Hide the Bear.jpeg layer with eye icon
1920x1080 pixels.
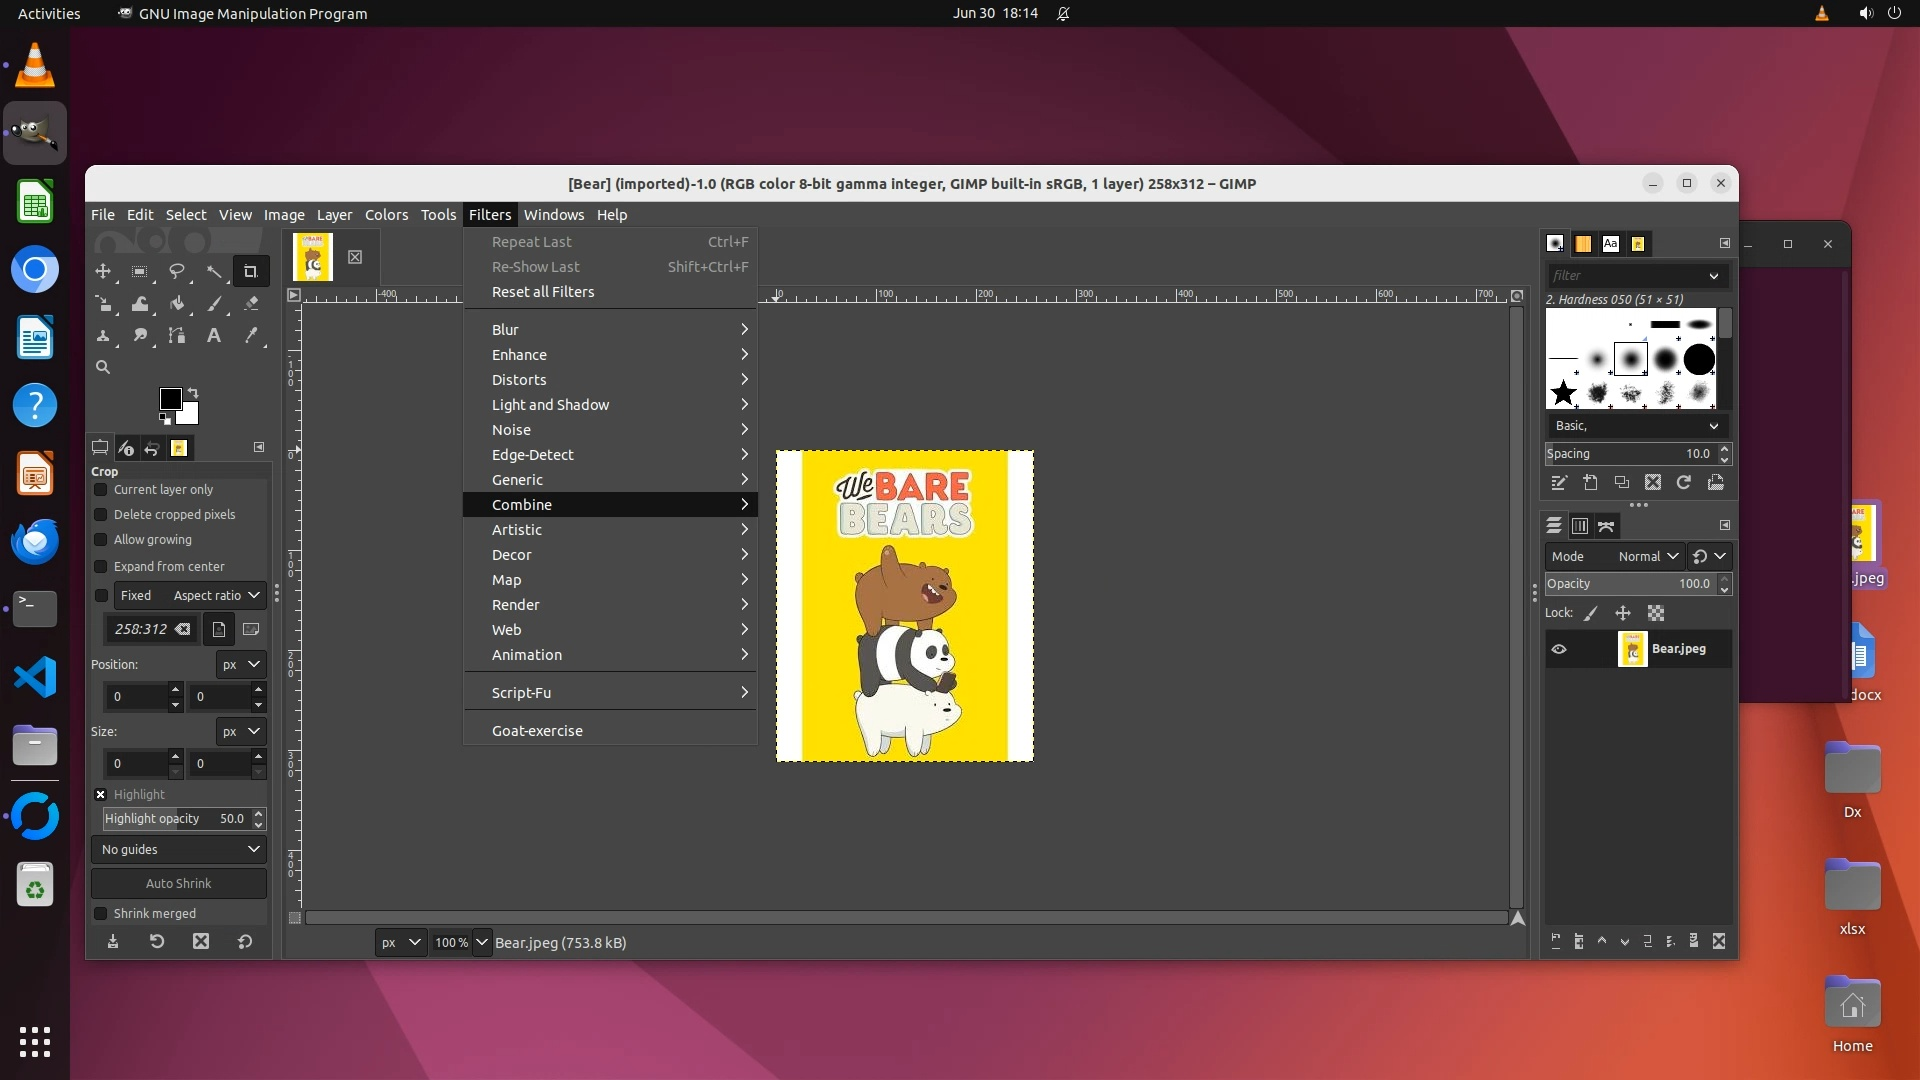tap(1559, 649)
